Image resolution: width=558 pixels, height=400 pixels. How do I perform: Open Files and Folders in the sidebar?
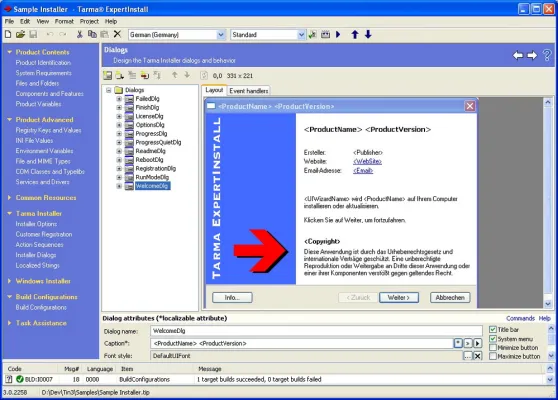click(37, 83)
